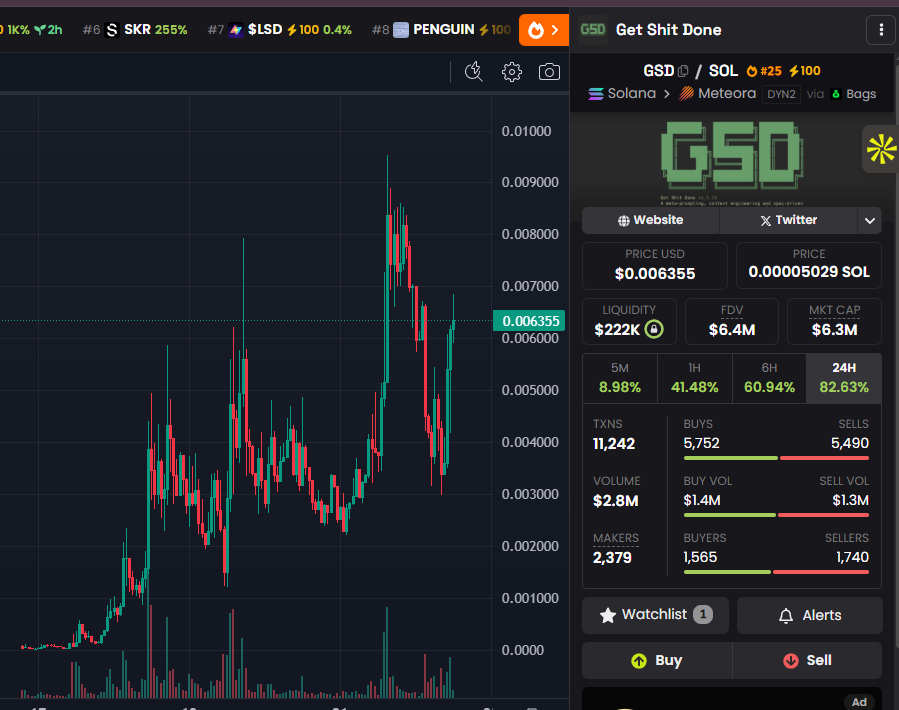The width and height of the screenshot is (899, 710).
Task: Click the 0.01000 price axis label
Action: (526, 131)
